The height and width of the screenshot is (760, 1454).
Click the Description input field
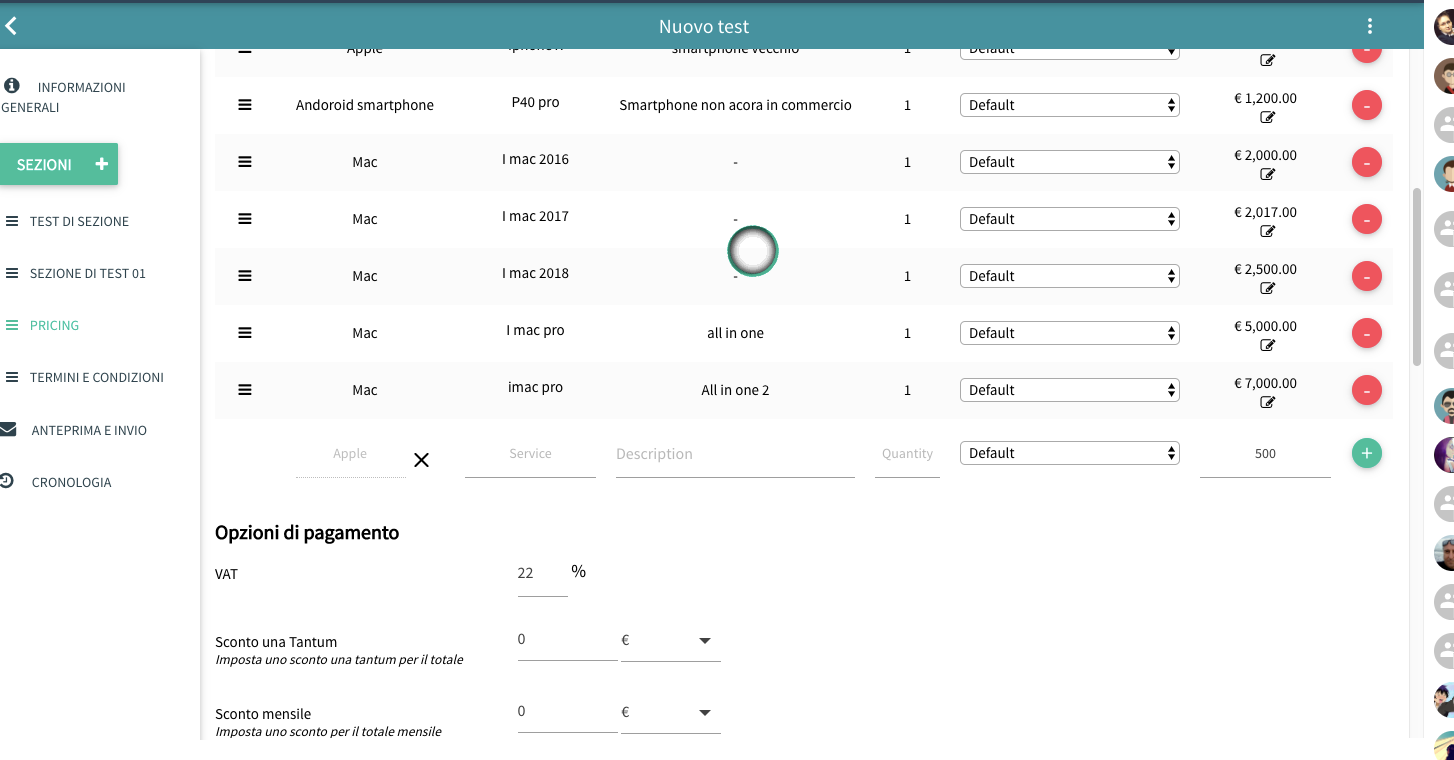click(x=734, y=454)
